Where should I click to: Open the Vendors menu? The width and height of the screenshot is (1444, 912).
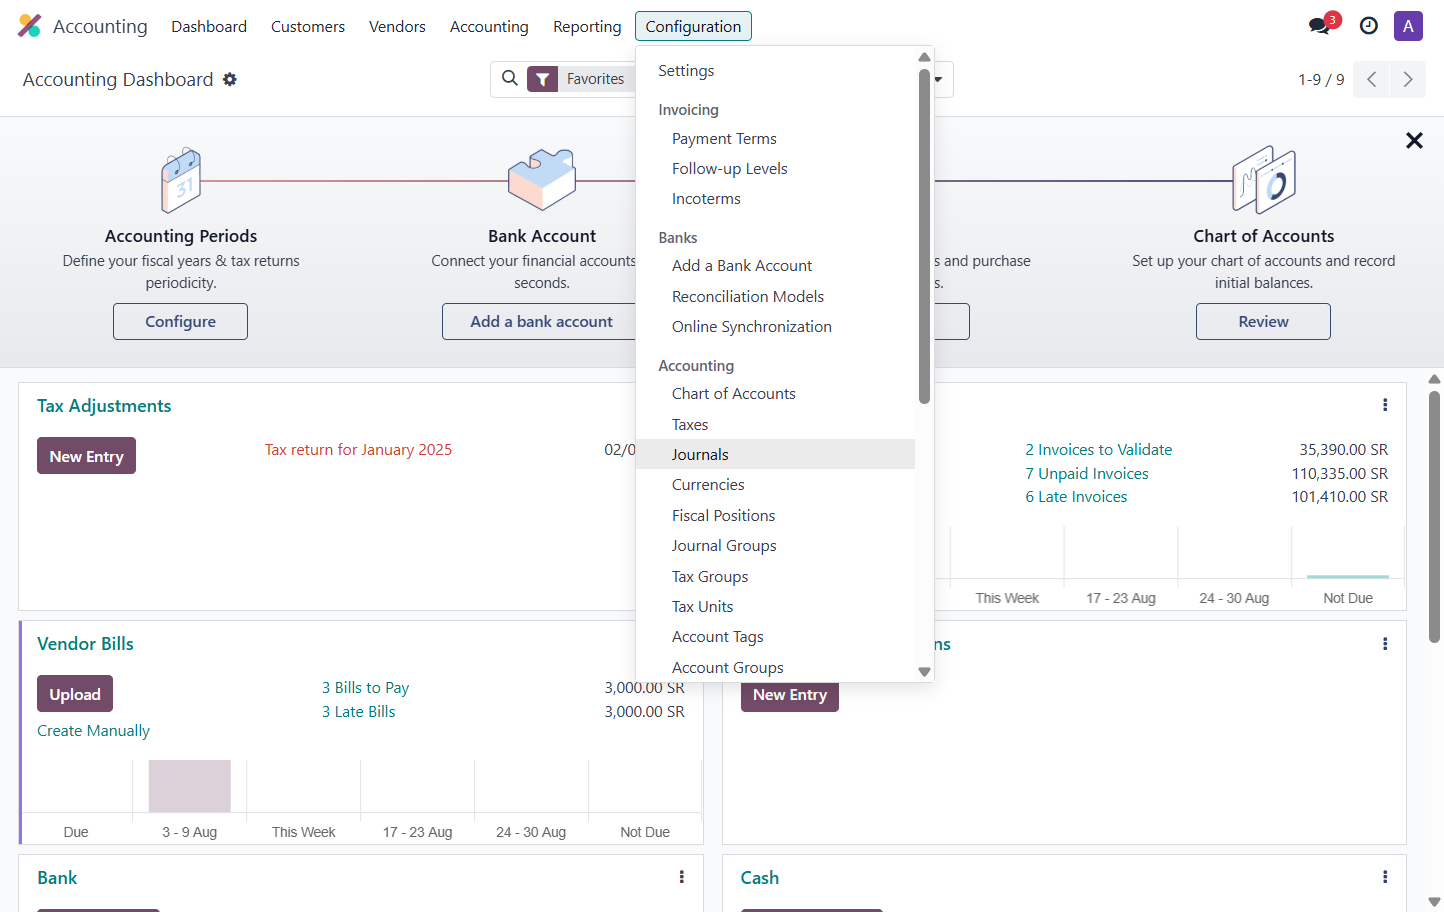tap(397, 26)
